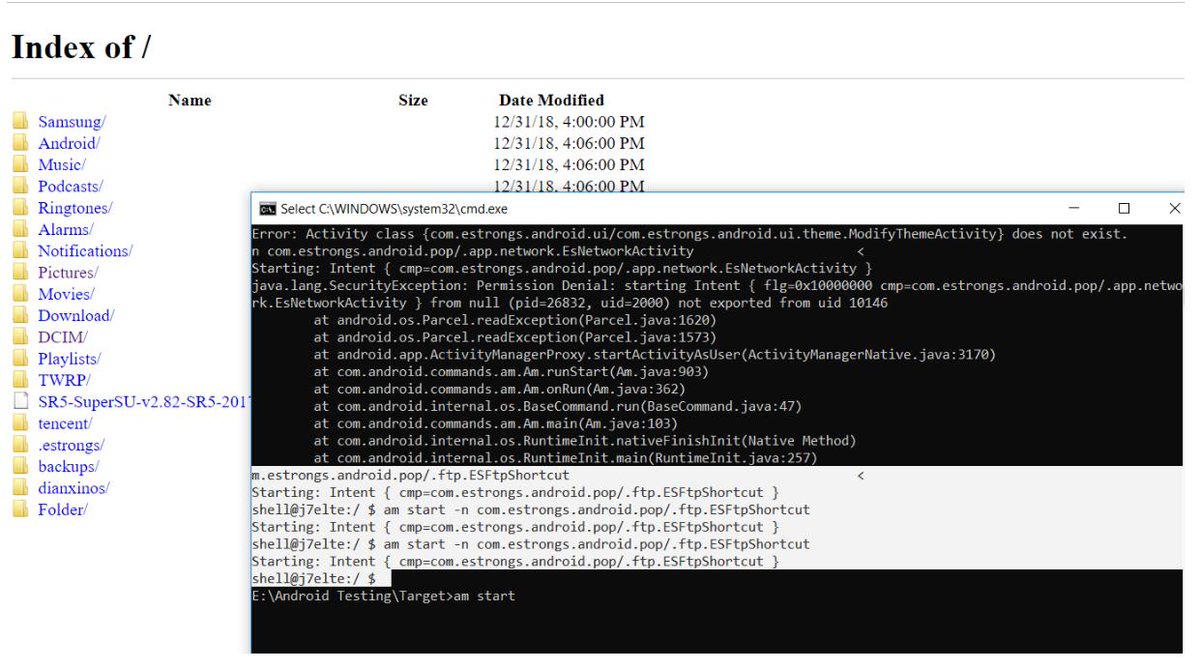1200x669 pixels.
Task: Minimize the cmd.exe window
Action: [x=1073, y=209]
